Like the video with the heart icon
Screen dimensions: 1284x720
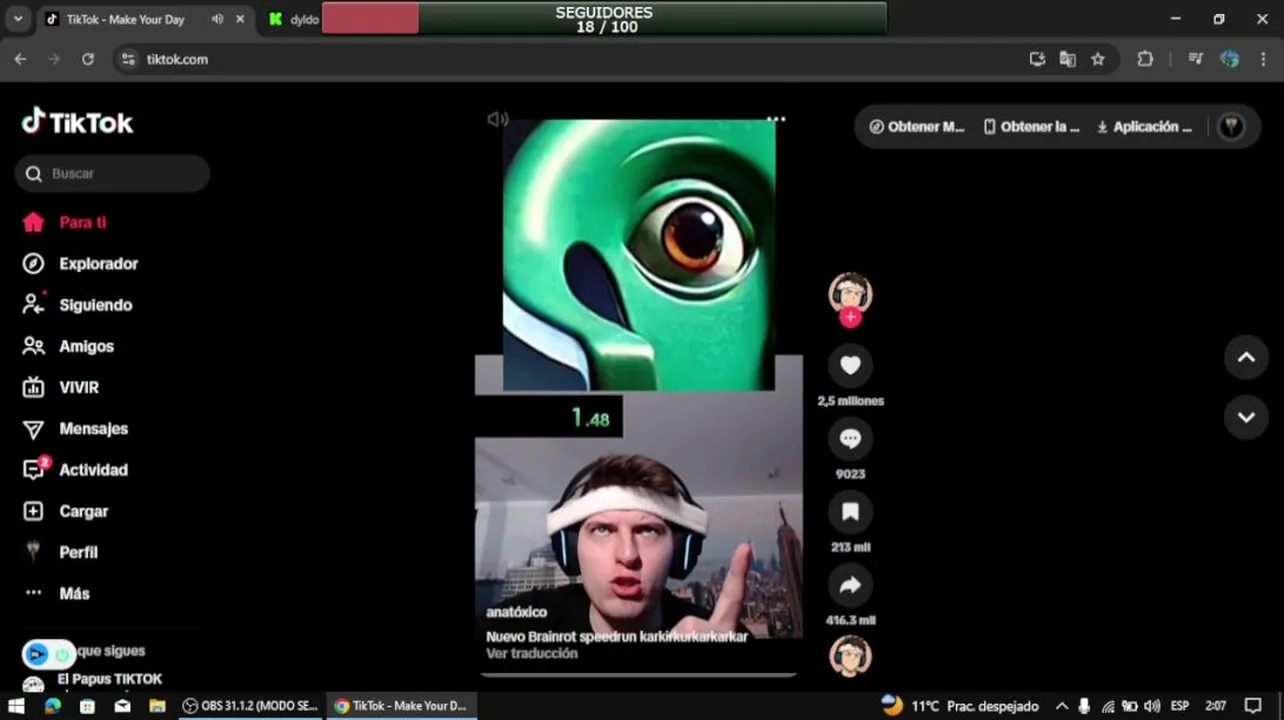click(x=850, y=366)
